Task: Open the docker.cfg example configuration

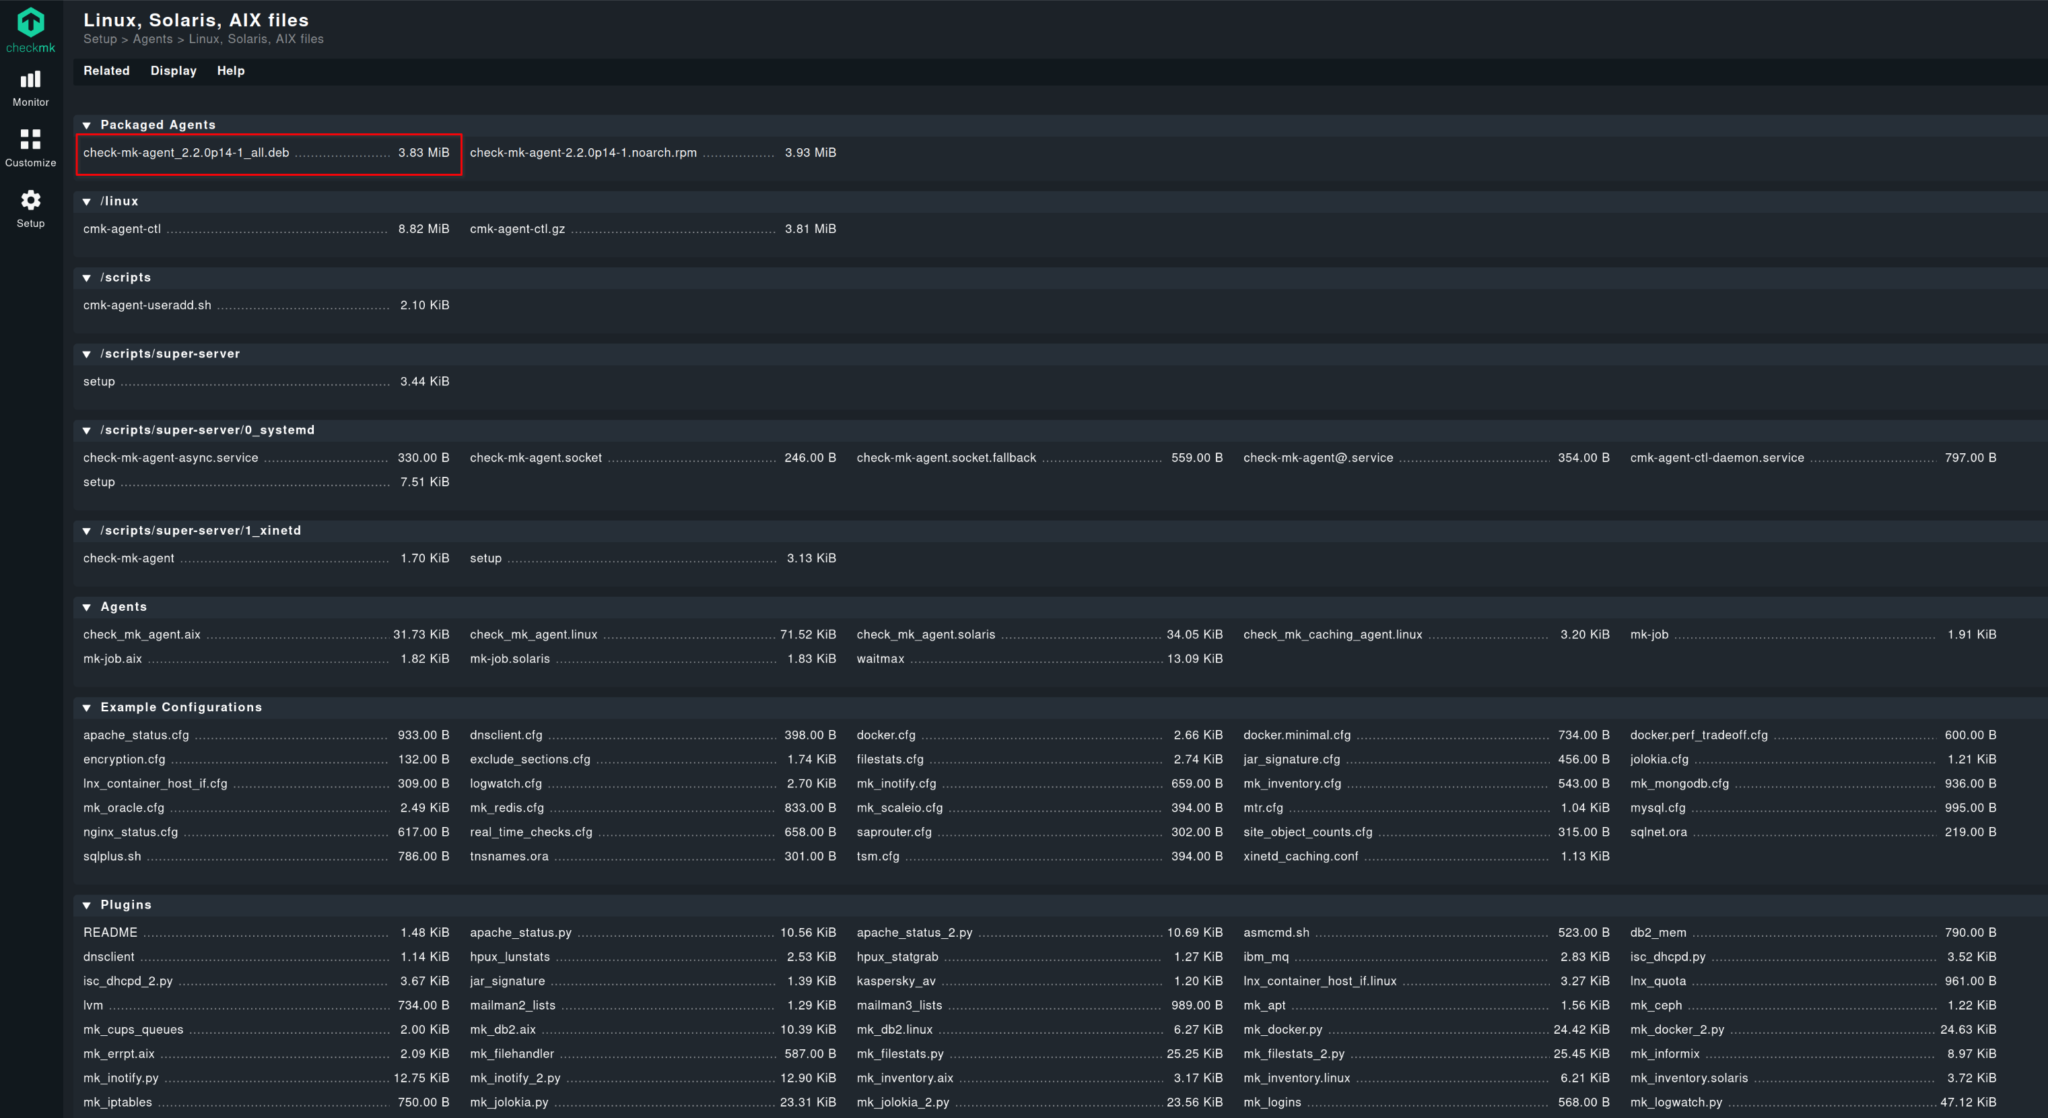Action: coord(885,735)
